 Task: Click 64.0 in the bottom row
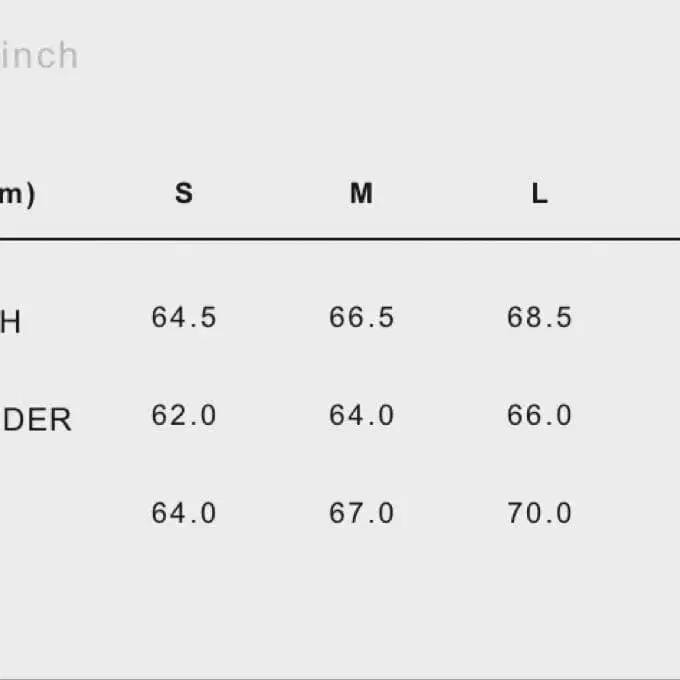pos(184,514)
